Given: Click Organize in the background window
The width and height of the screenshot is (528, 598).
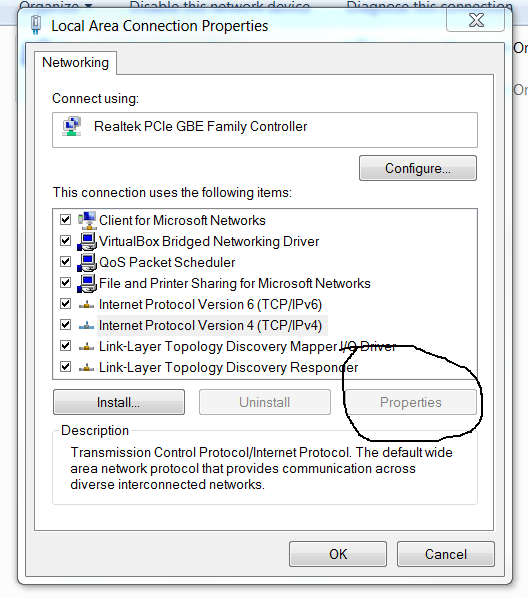Looking at the screenshot, I should tap(56, 5).
